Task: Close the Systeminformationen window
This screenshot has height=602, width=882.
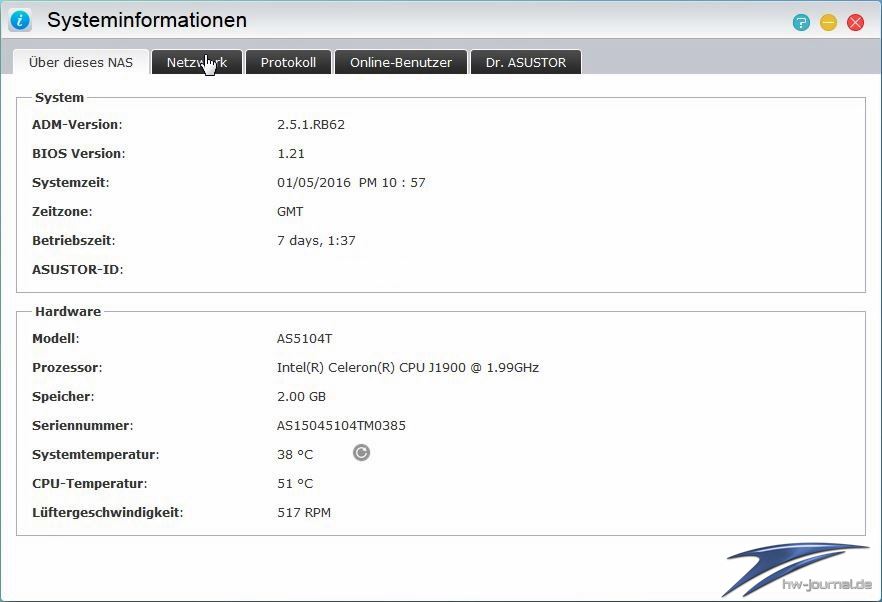Action: [856, 23]
